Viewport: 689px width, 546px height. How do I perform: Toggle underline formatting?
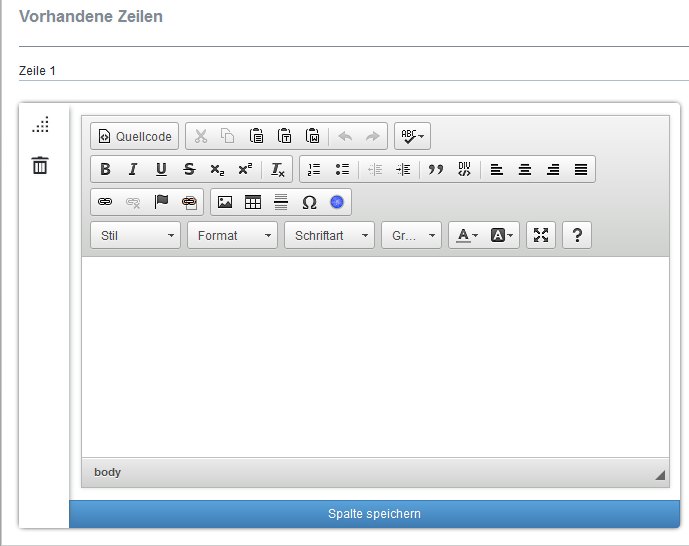tap(161, 169)
